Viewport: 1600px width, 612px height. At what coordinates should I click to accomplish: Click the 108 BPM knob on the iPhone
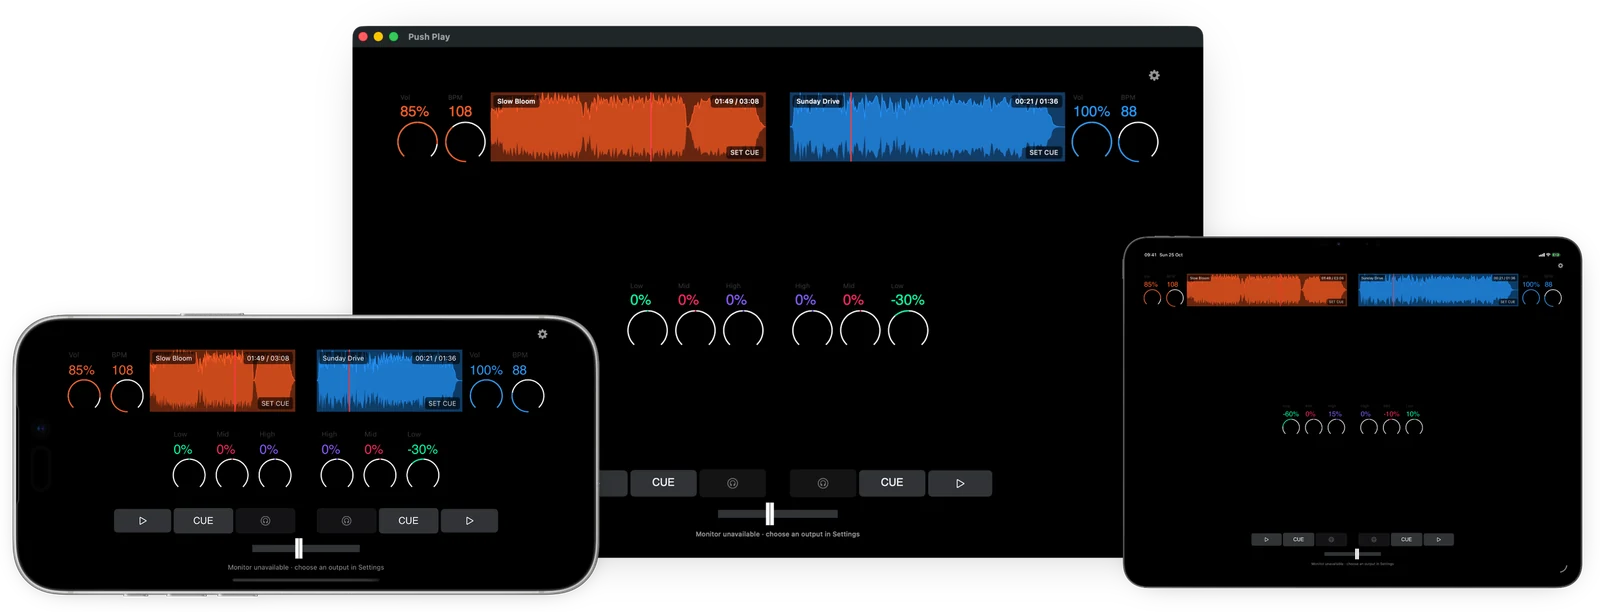(x=127, y=396)
